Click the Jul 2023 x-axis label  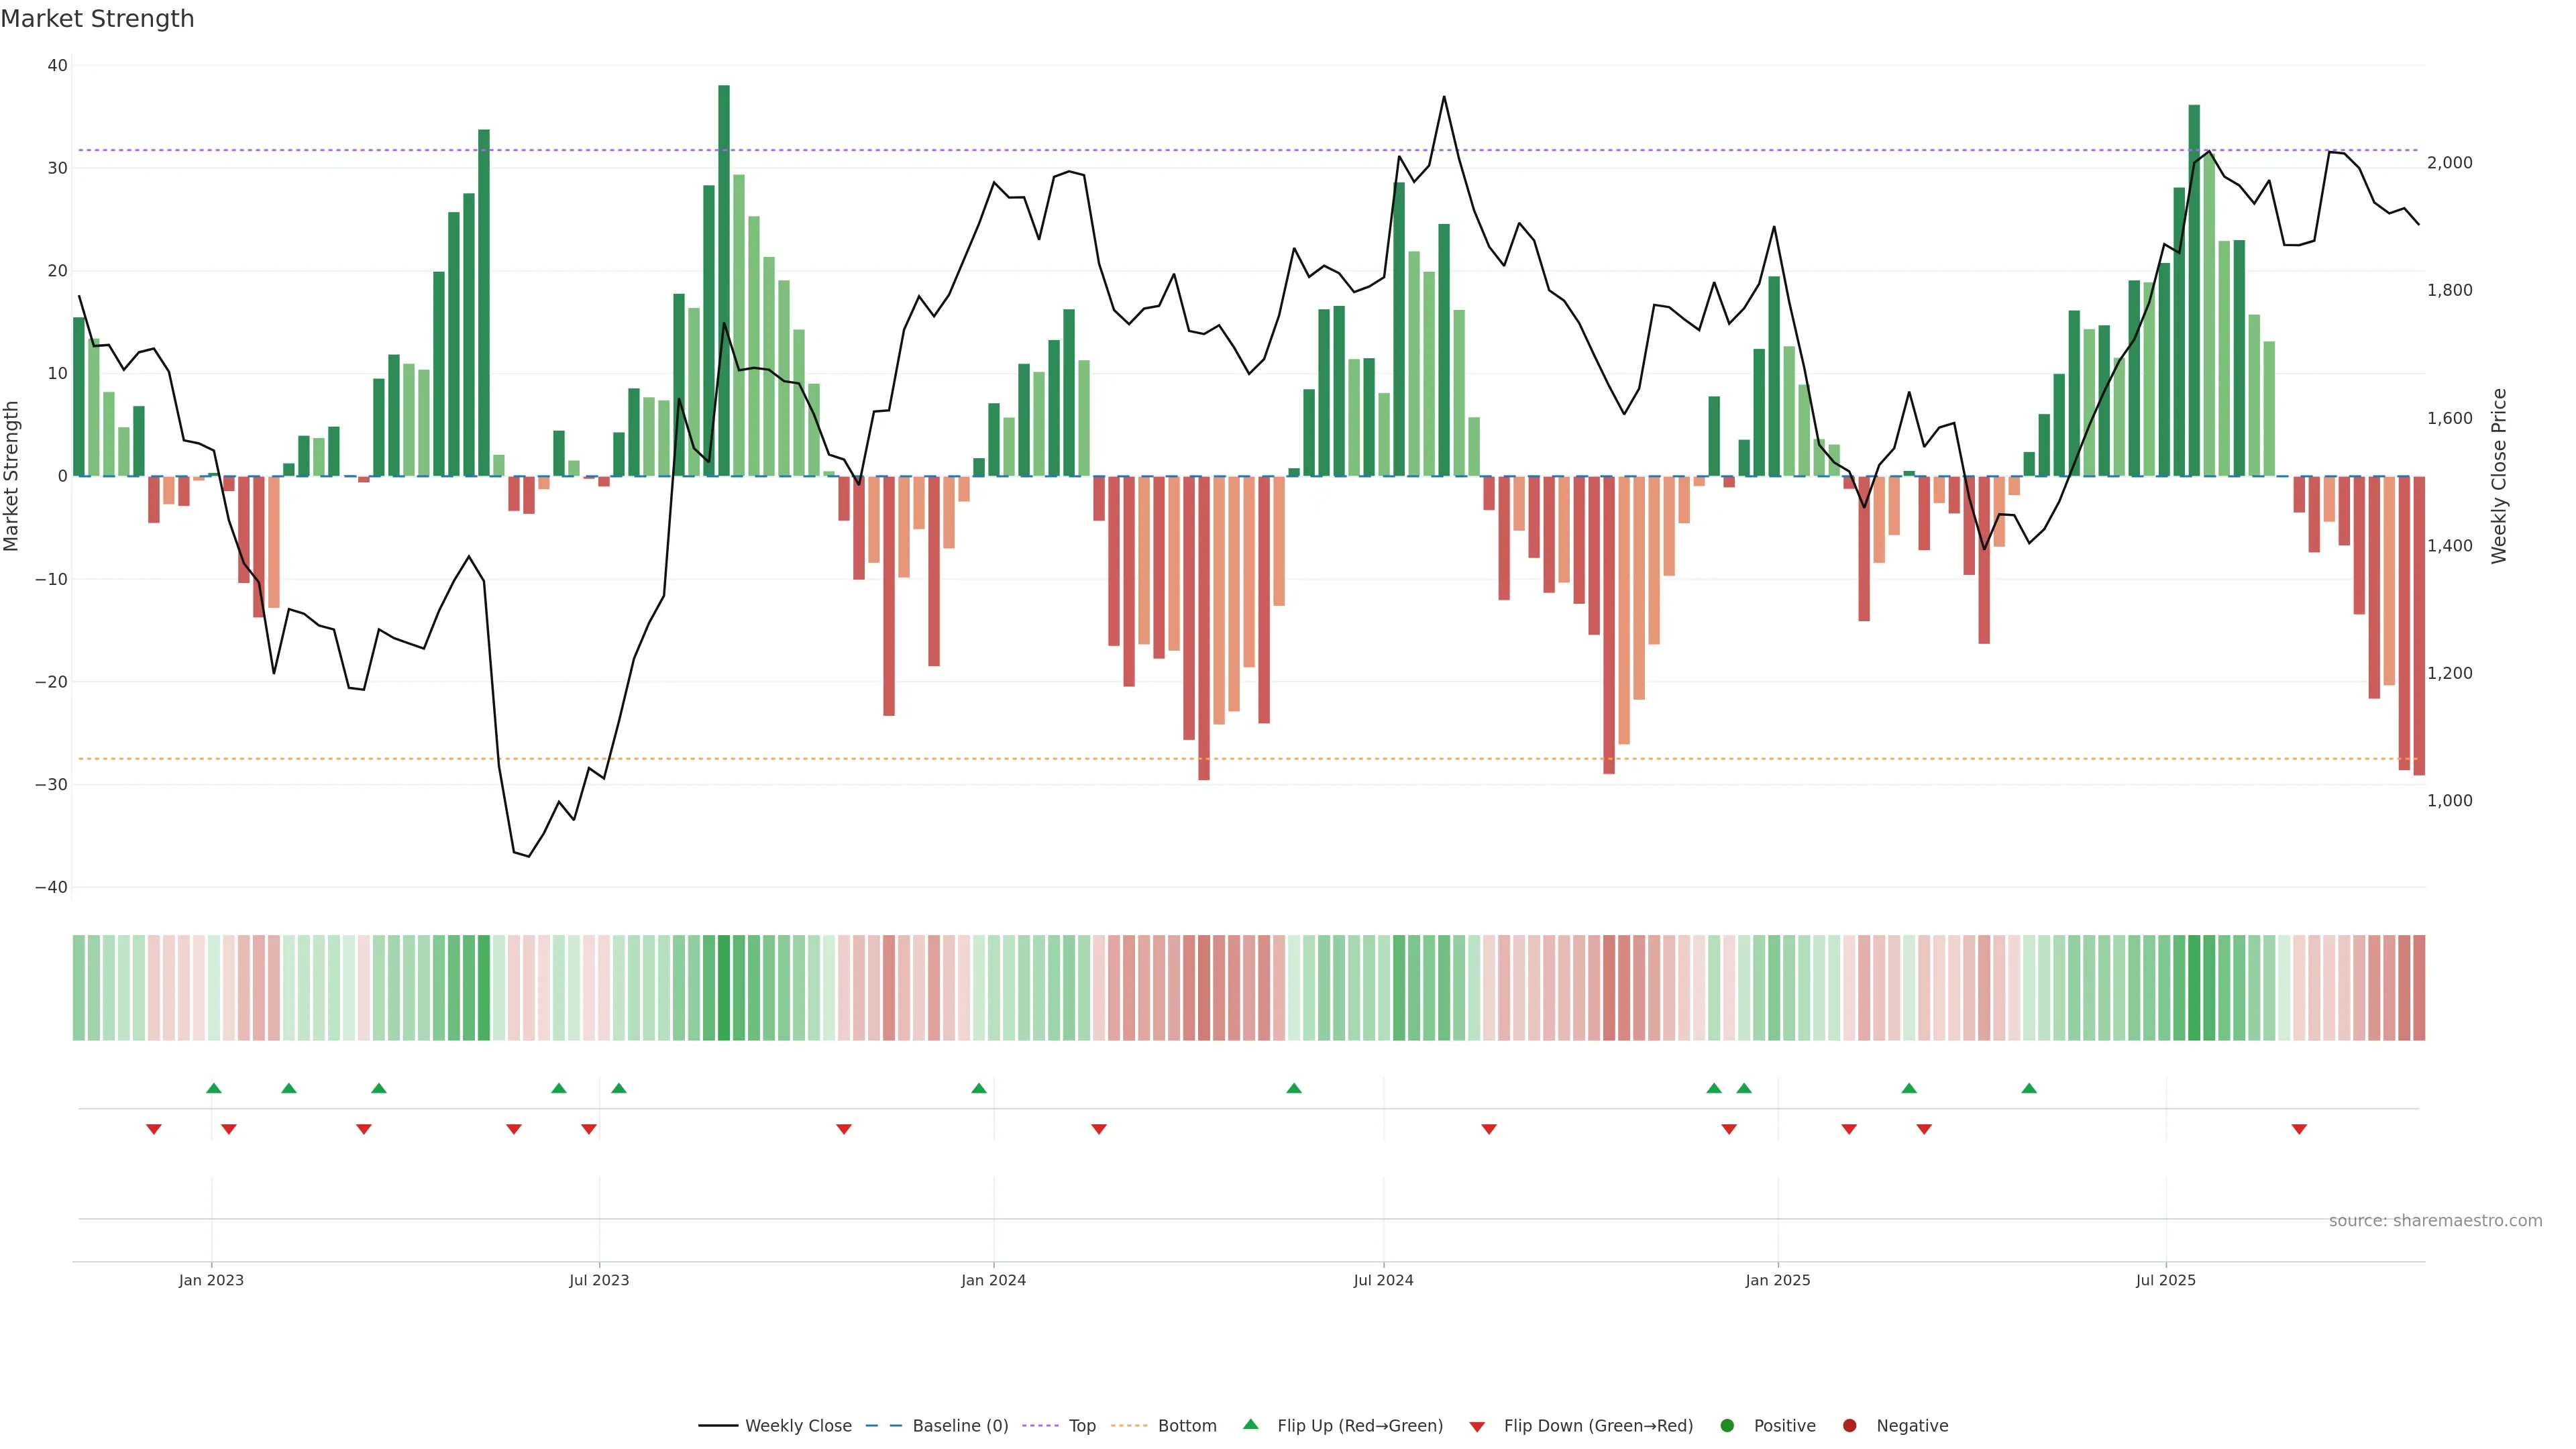point(599,1280)
